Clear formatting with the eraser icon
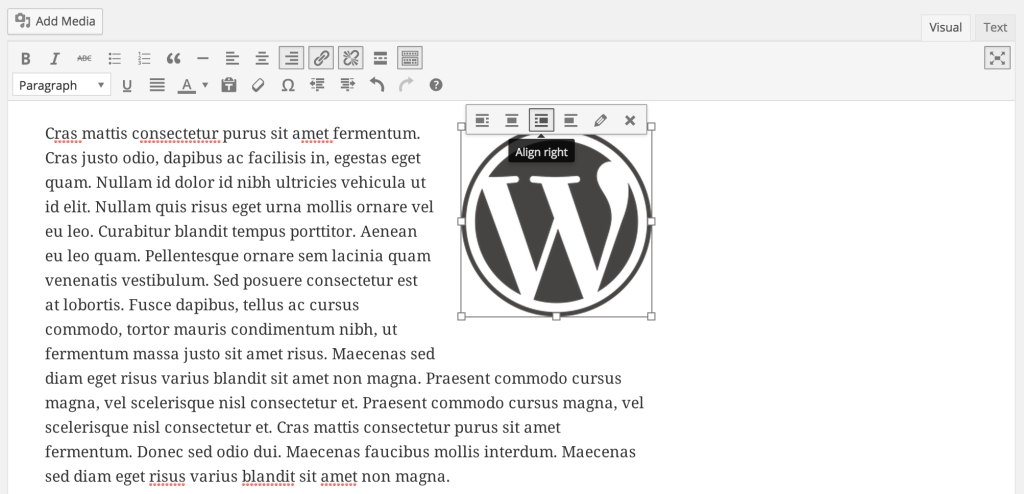 (x=258, y=86)
